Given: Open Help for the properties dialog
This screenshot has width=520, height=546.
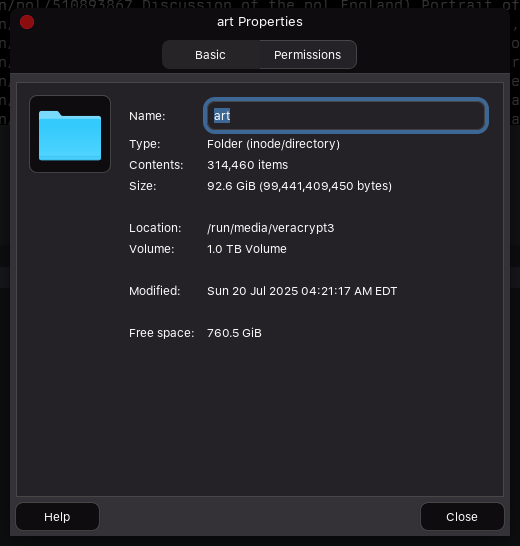Looking at the screenshot, I should point(57,517).
